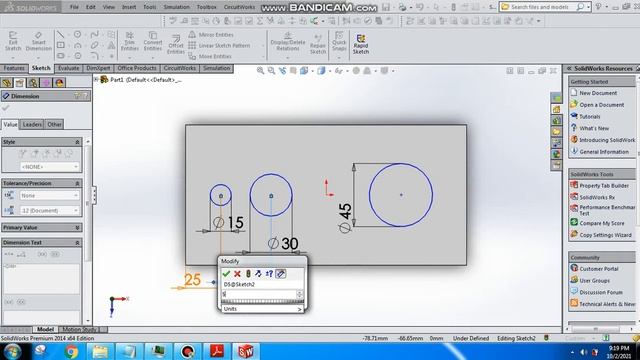This screenshot has width=640, height=360.
Task: Select the Corner Rectangle tool
Action: [x=60, y=45]
